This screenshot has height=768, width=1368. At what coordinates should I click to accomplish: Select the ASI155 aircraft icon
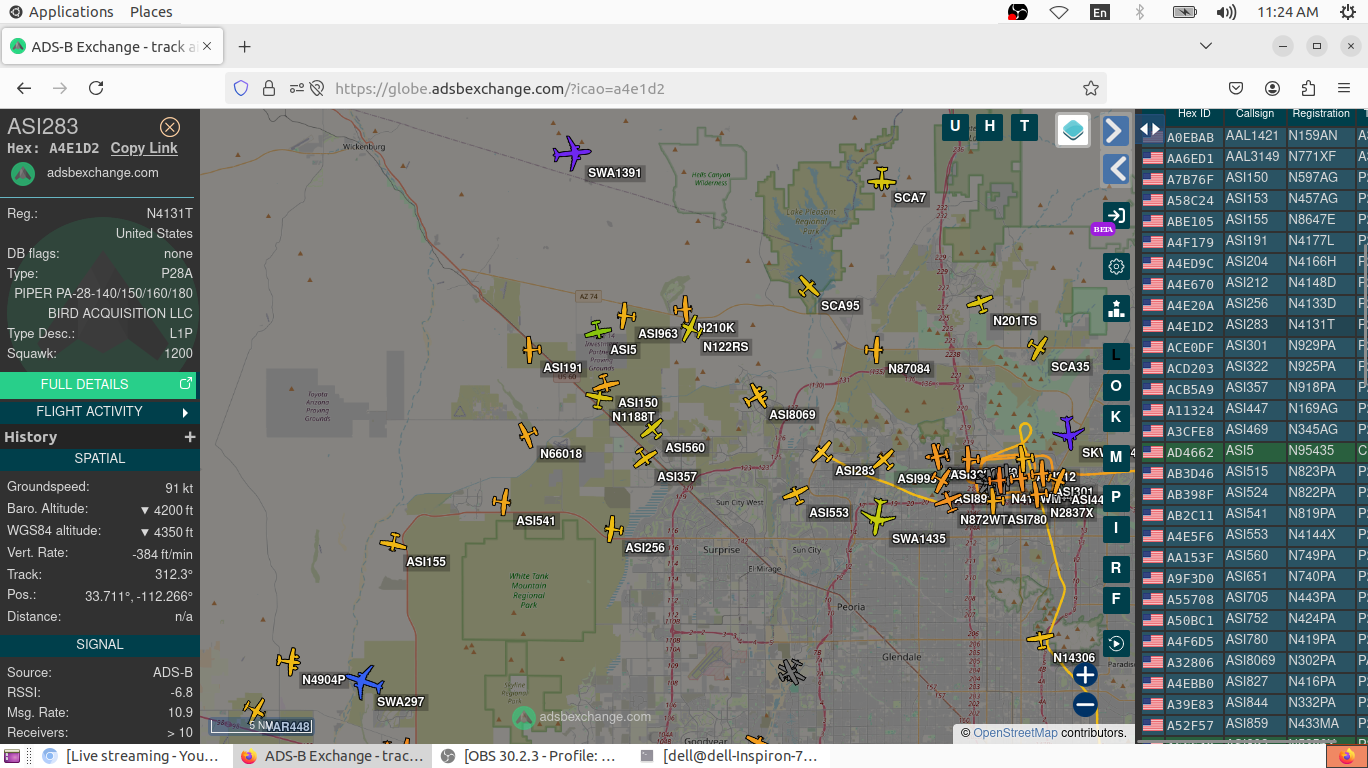click(393, 543)
